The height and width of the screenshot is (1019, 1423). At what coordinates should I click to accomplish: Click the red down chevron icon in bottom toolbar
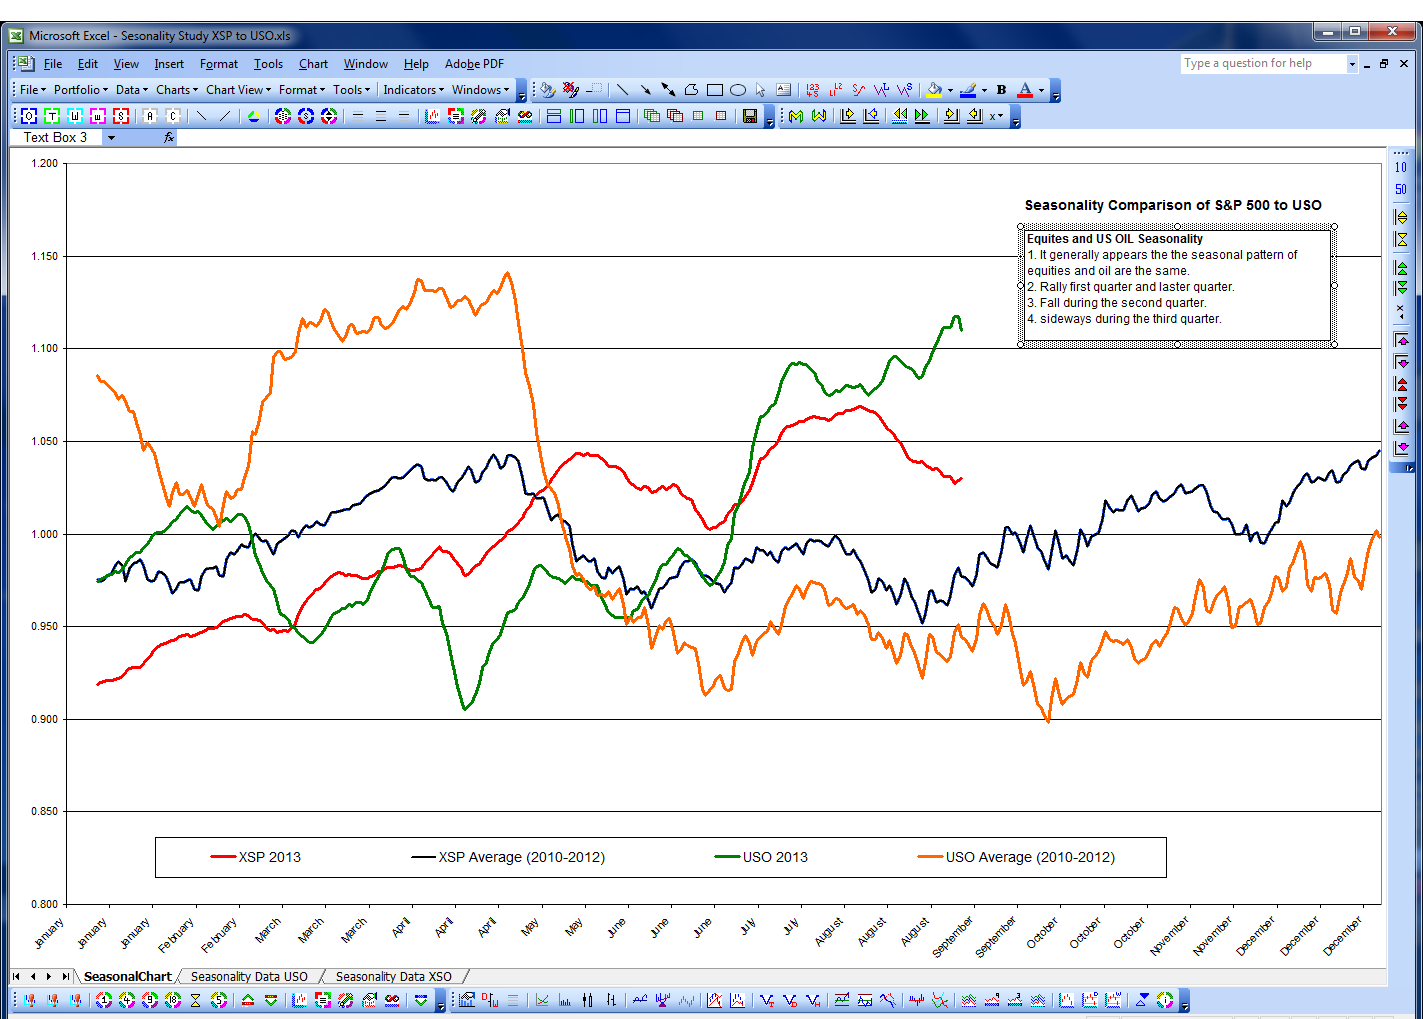[271, 1000]
